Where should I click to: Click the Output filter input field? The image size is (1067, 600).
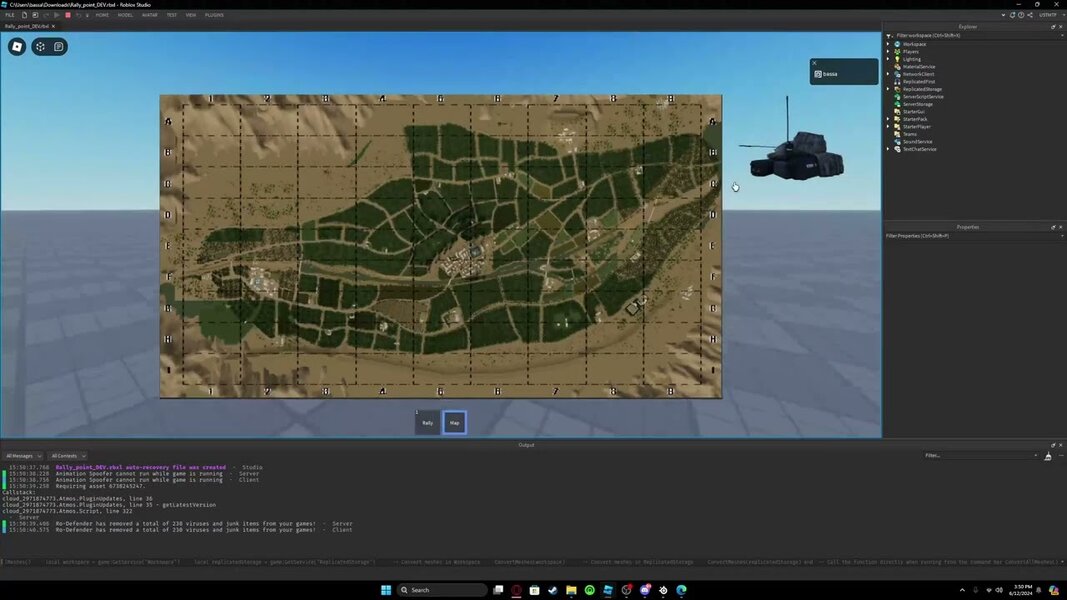pos(980,456)
